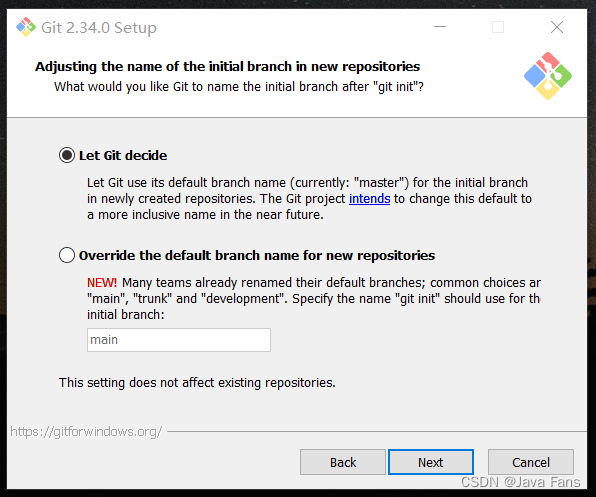Select the Override default branch name radio button
Image resolution: width=596 pixels, height=497 pixels.
67,255
